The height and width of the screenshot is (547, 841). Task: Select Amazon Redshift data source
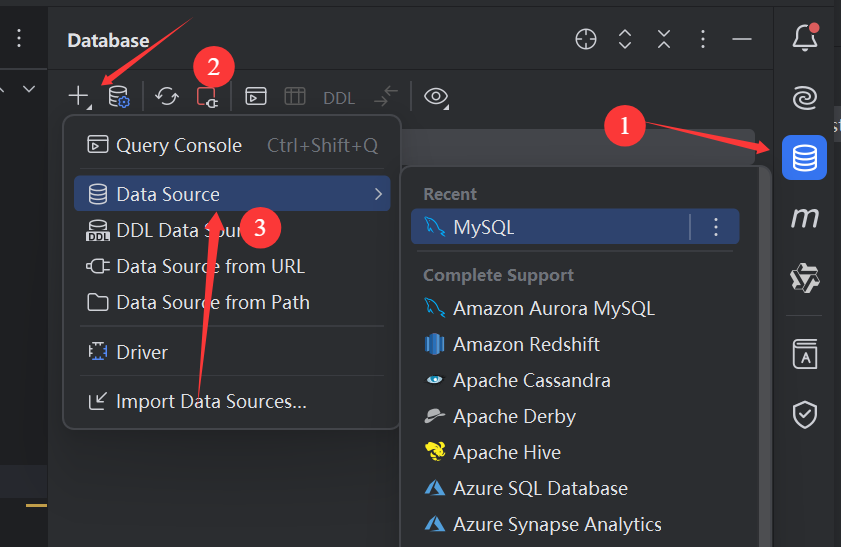(x=526, y=344)
